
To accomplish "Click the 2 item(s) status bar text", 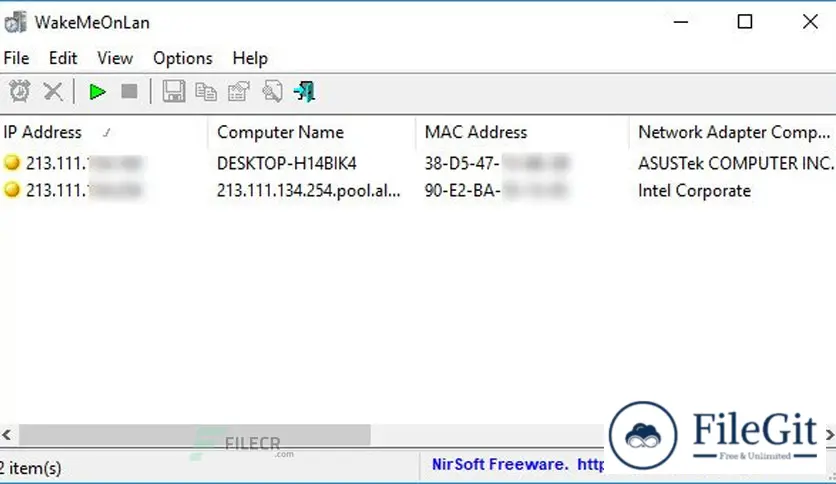I will point(30,468).
